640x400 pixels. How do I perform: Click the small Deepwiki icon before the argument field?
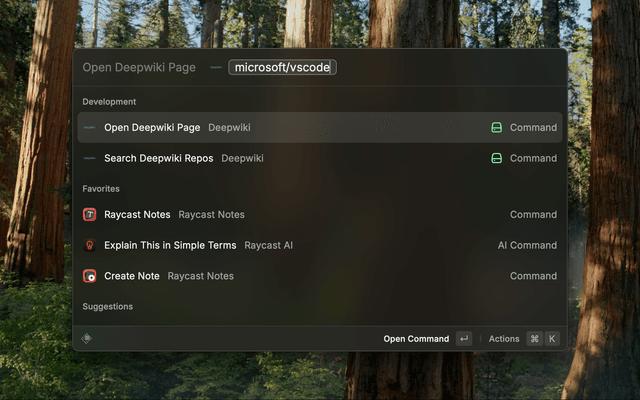point(216,67)
